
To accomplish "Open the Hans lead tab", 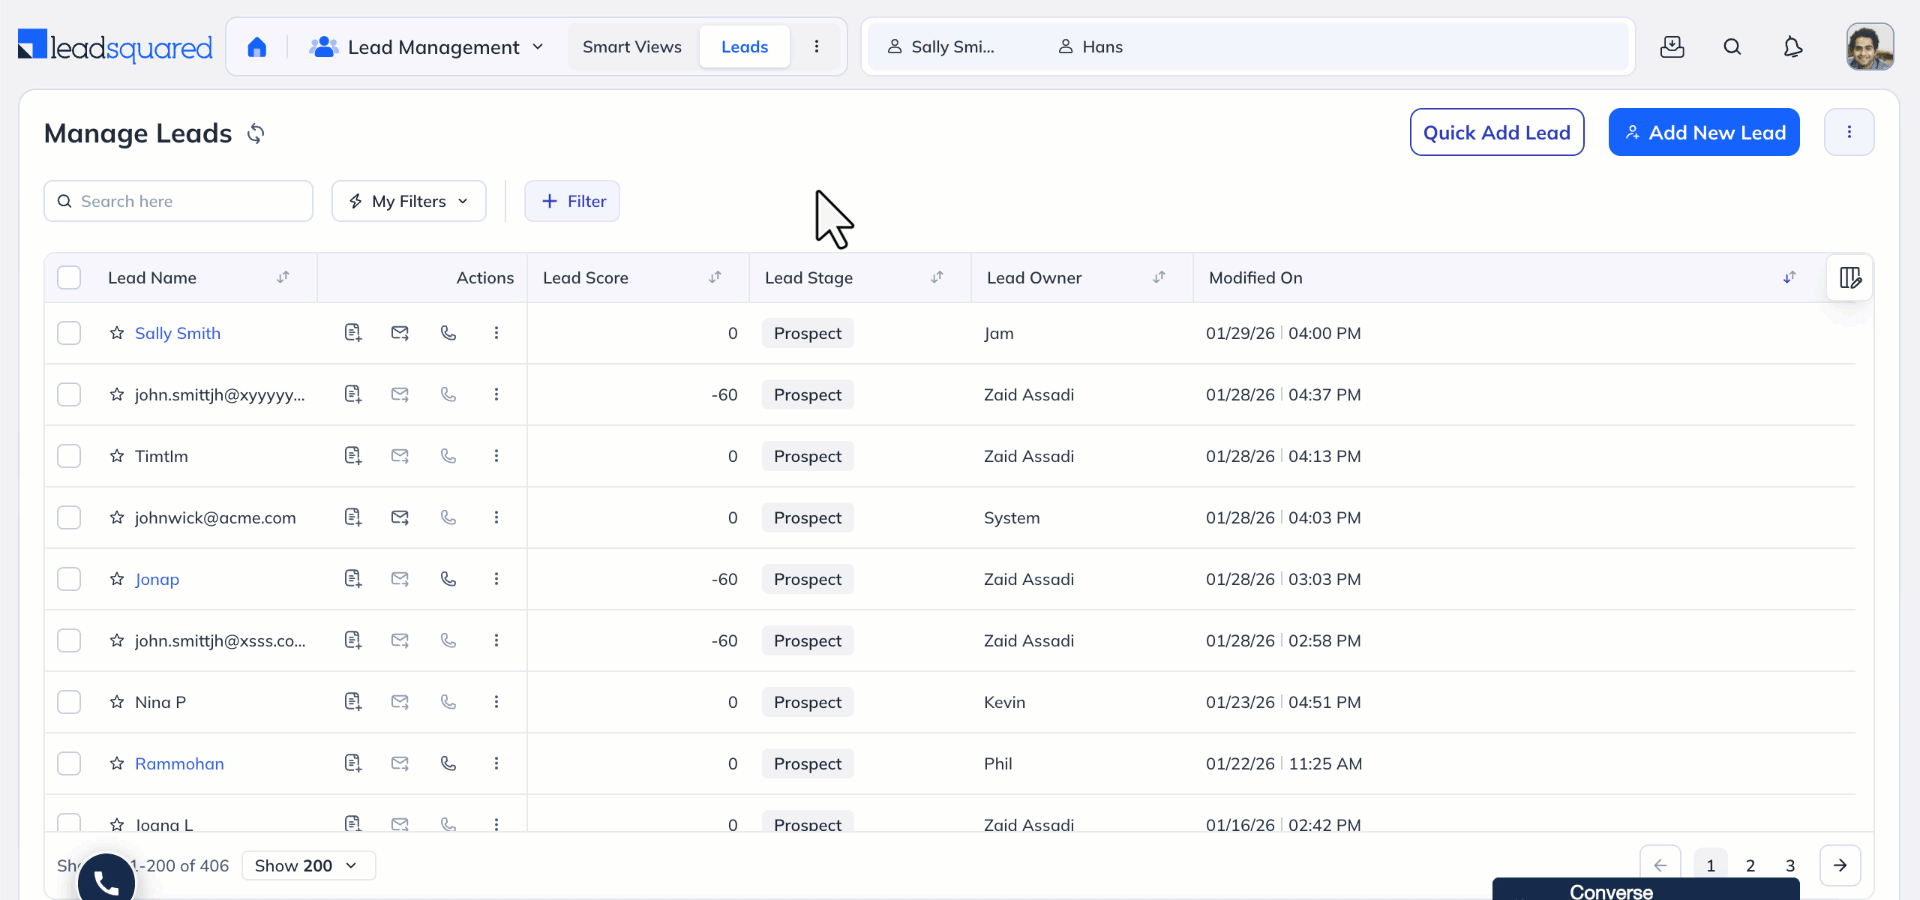I will click(1091, 47).
